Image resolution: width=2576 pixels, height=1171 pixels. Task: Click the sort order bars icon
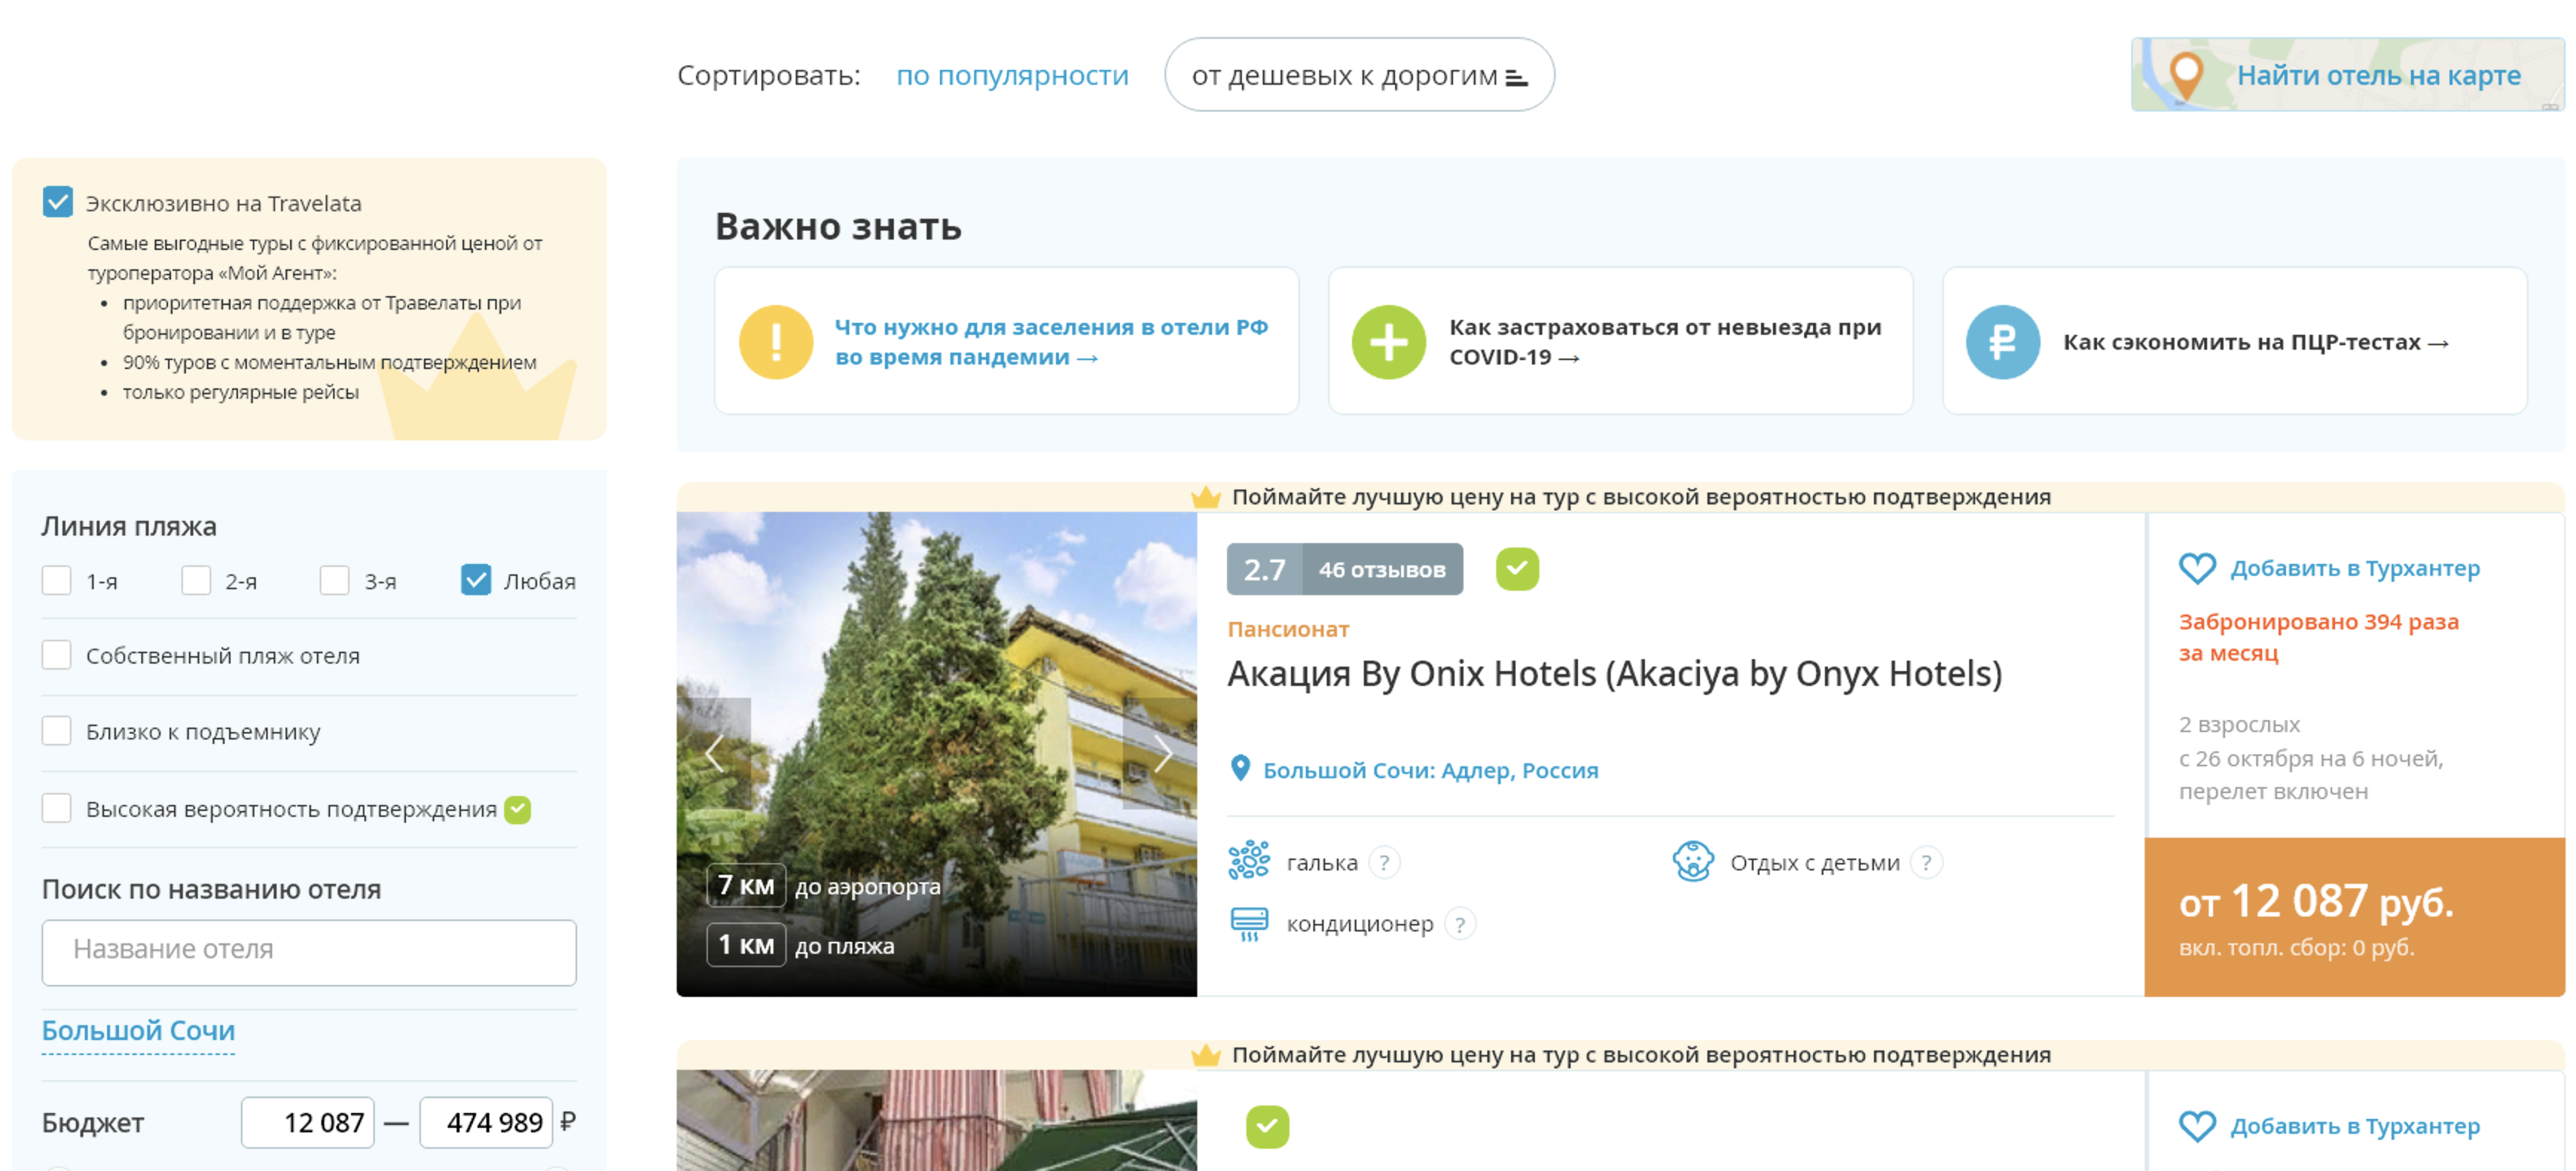coord(1516,77)
